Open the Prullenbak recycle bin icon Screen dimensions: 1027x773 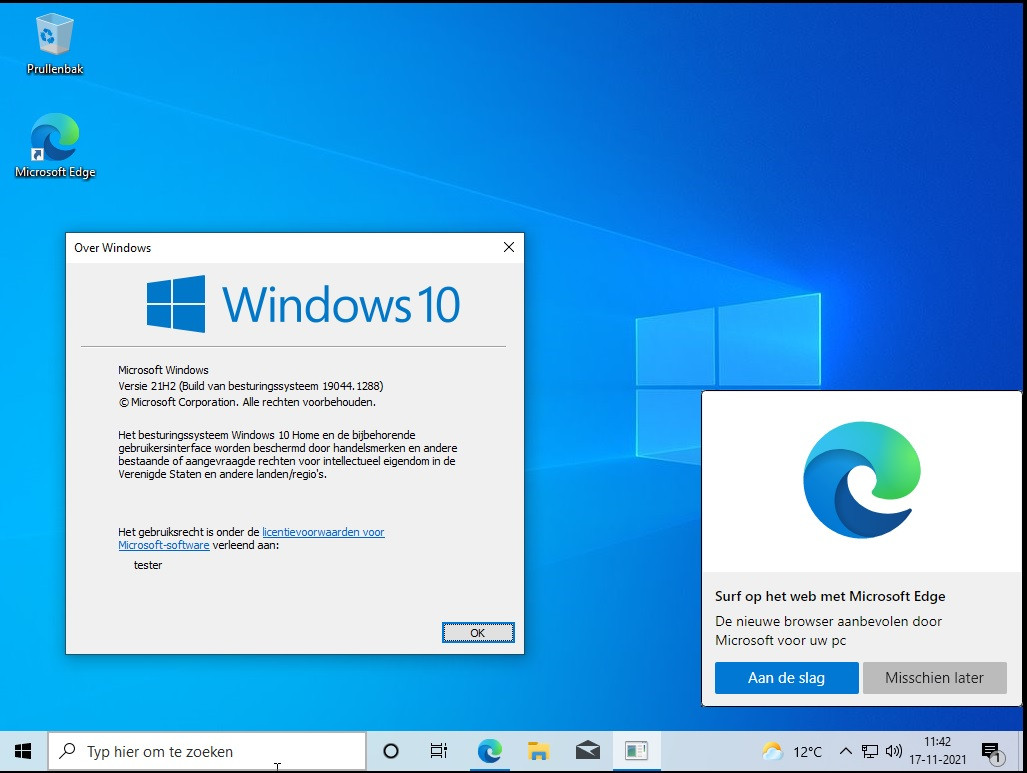pos(54,44)
